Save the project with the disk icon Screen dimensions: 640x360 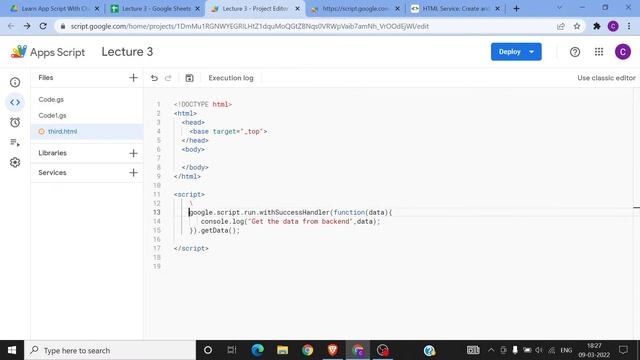189,78
